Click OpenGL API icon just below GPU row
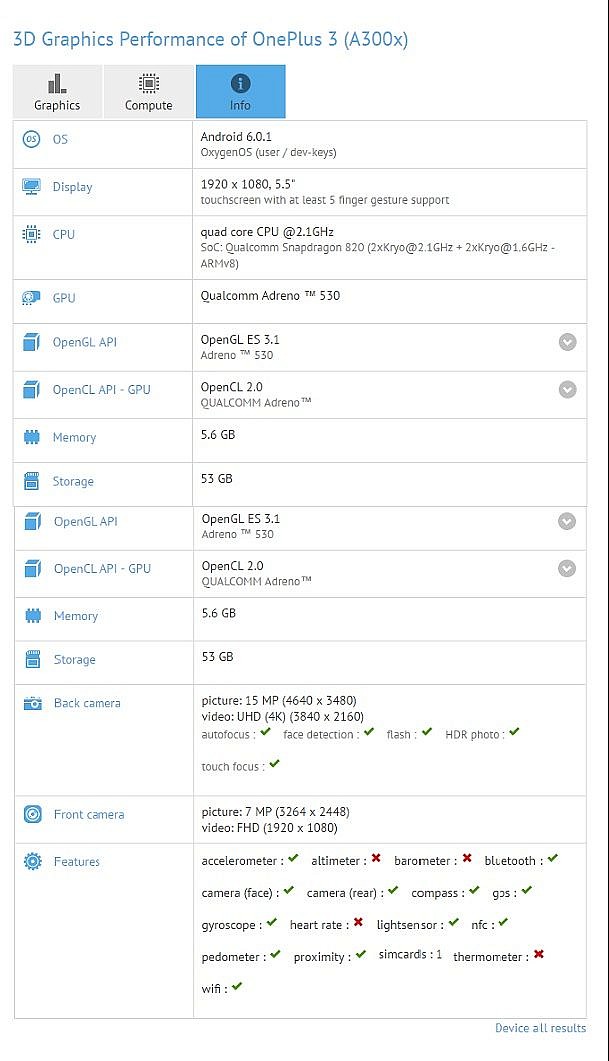 (x=31, y=342)
